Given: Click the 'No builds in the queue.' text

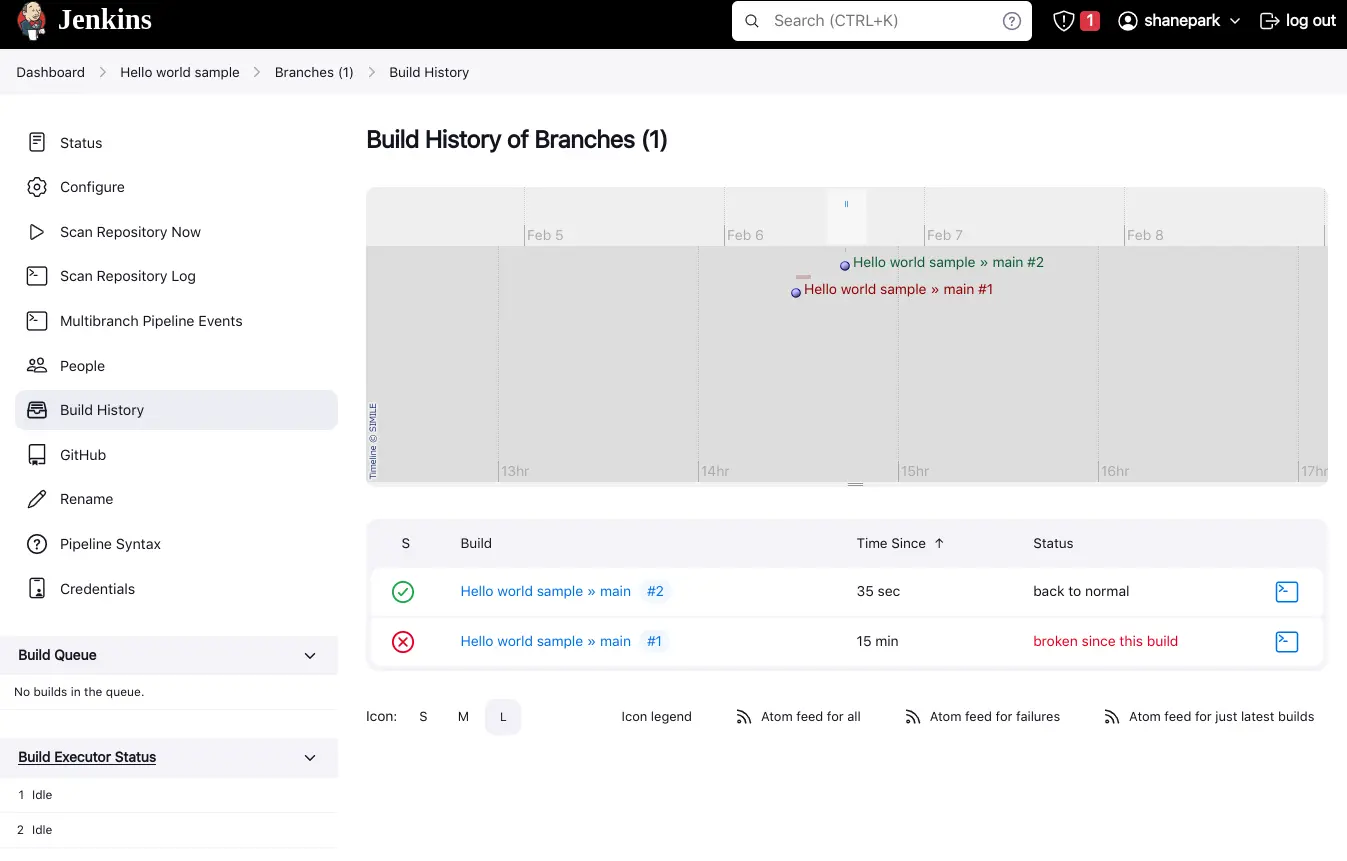Looking at the screenshot, I should [79, 692].
